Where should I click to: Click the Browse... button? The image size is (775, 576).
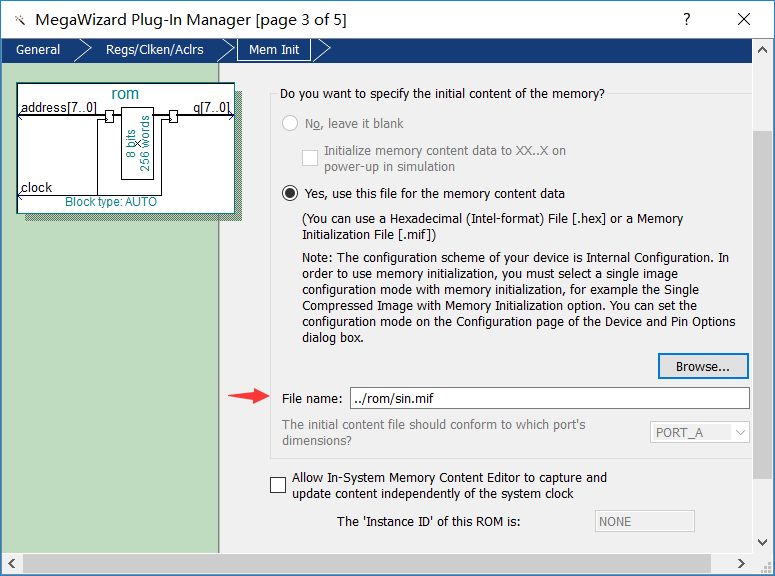coord(703,366)
